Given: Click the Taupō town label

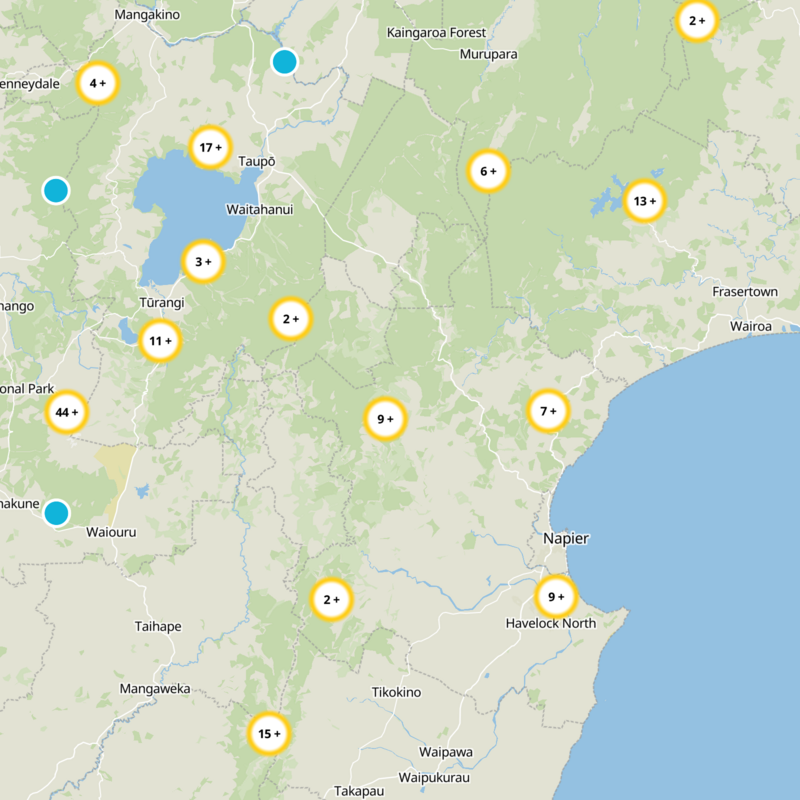Looking at the screenshot, I should [x=257, y=161].
